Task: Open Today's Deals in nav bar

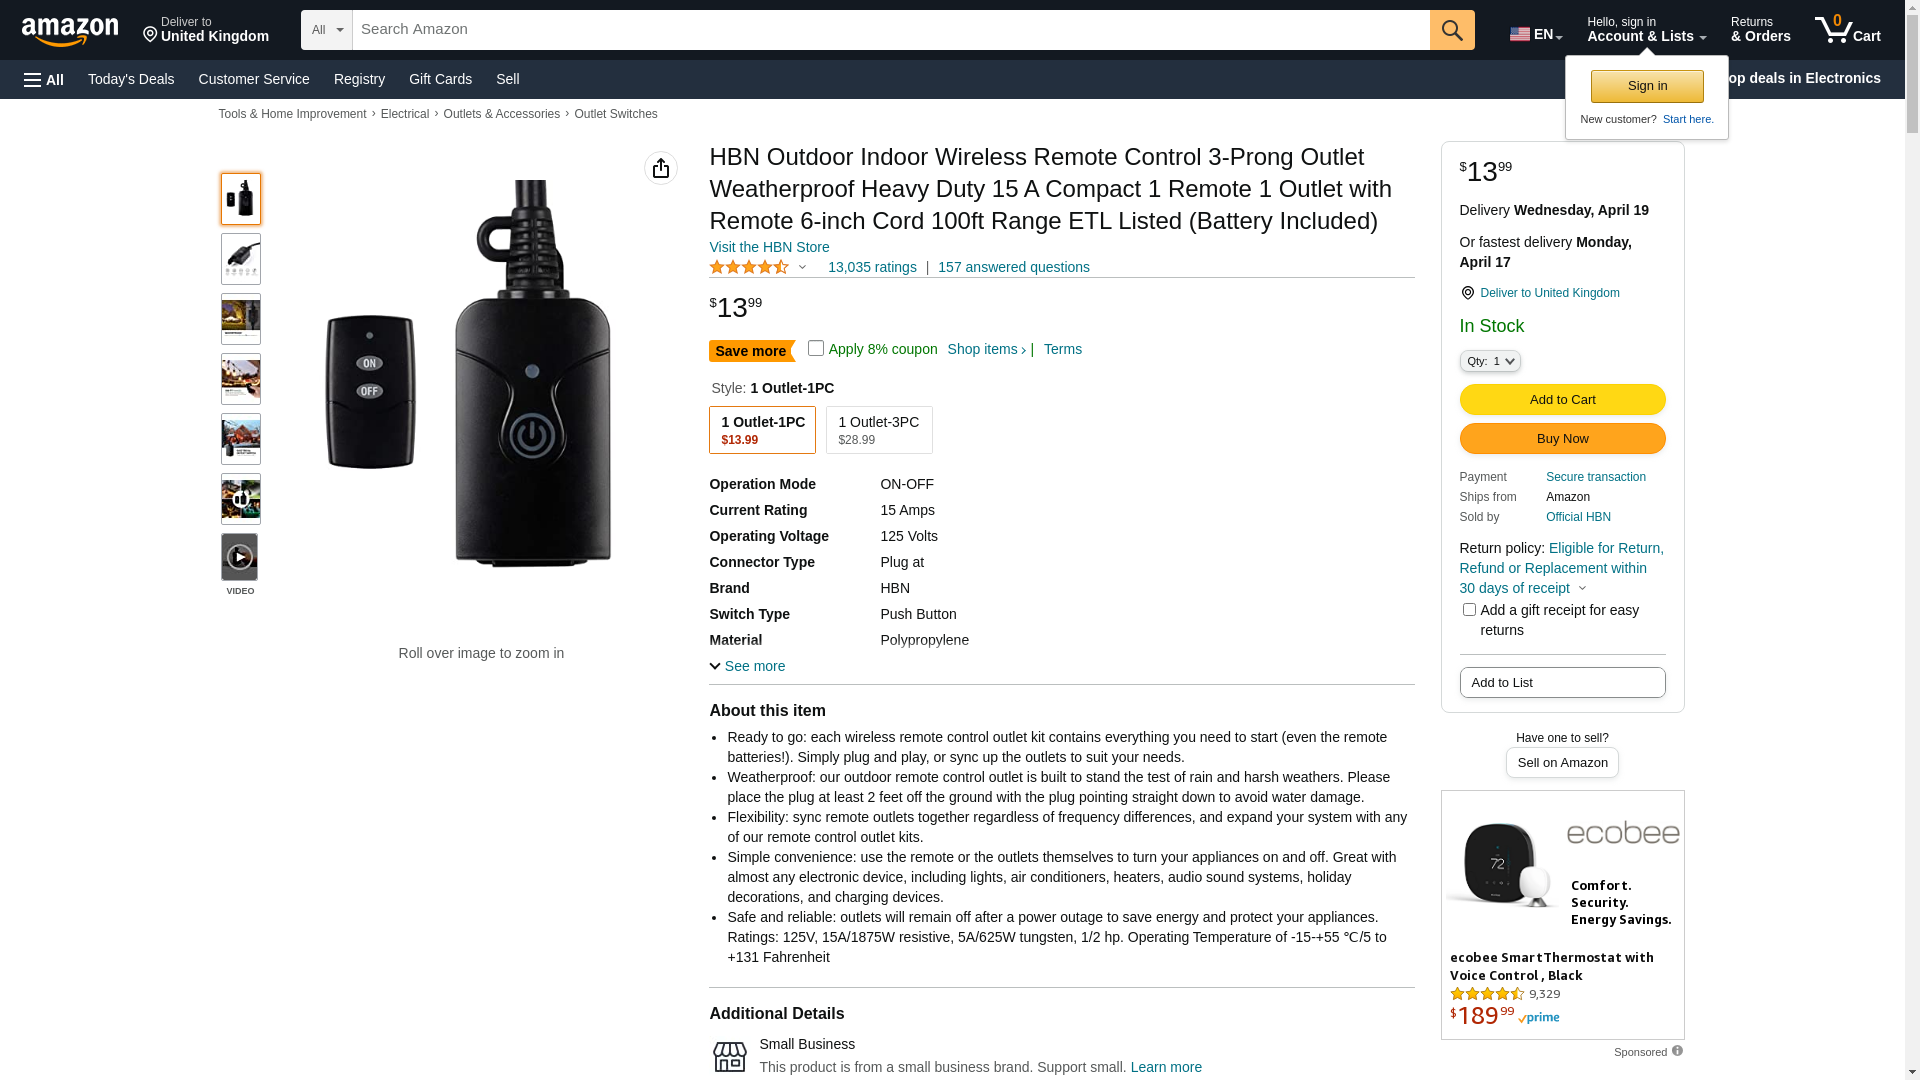Action: tap(131, 79)
